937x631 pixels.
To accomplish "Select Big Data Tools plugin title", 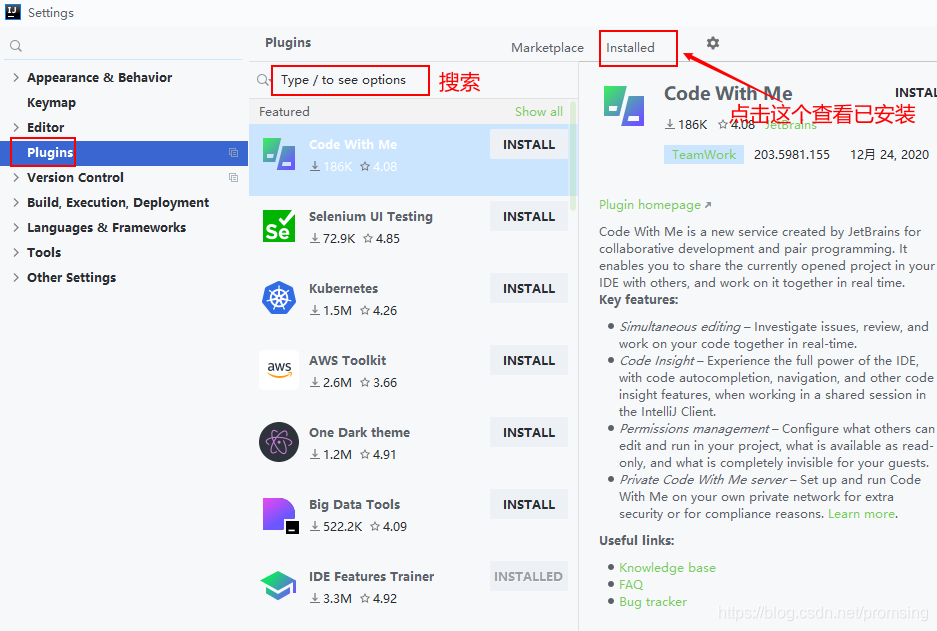I will tap(354, 505).
